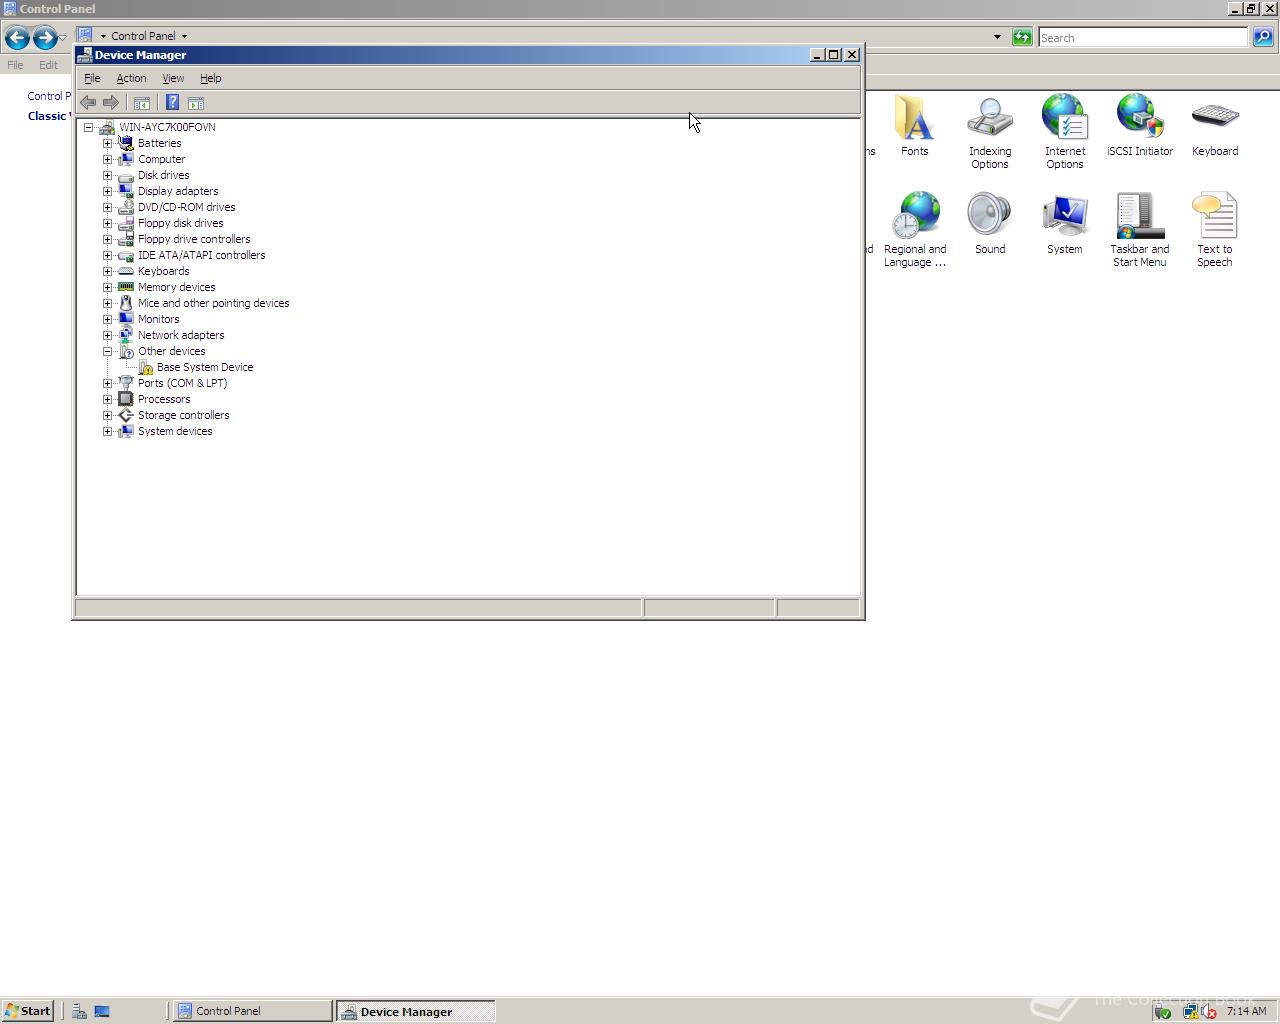
Task: Expand the Display adapters node
Action: point(108,191)
